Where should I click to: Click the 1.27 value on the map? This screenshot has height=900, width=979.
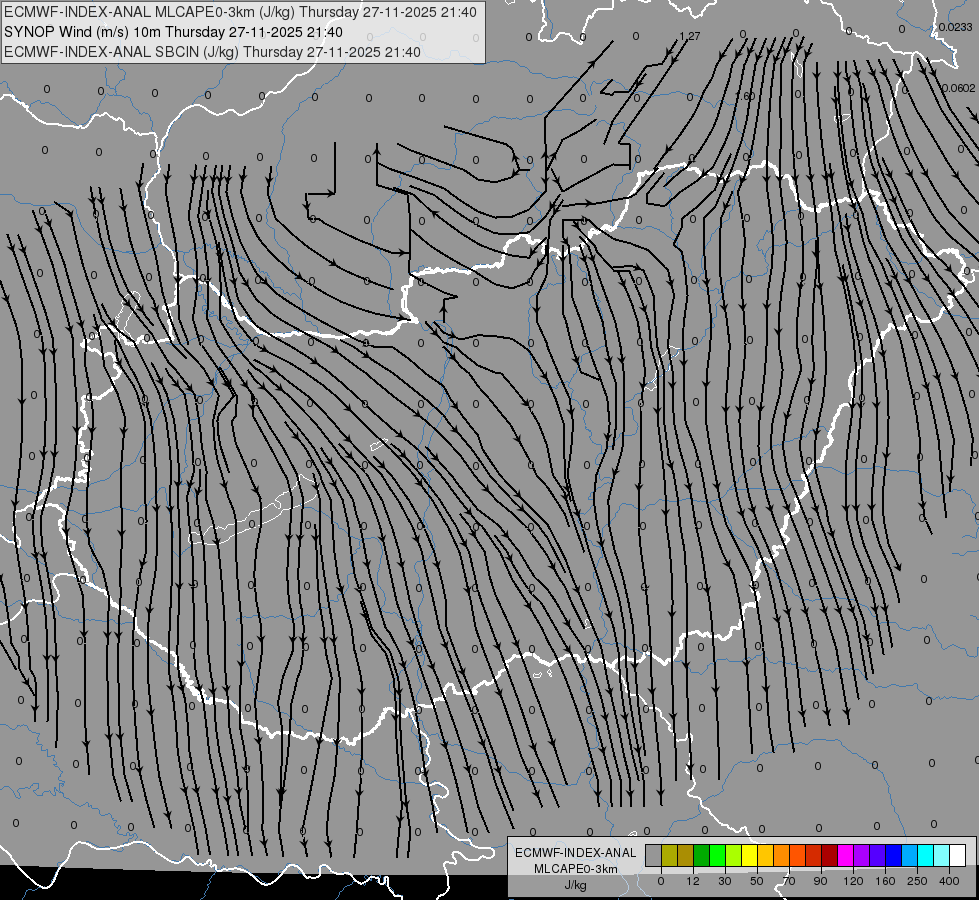click(x=690, y=36)
